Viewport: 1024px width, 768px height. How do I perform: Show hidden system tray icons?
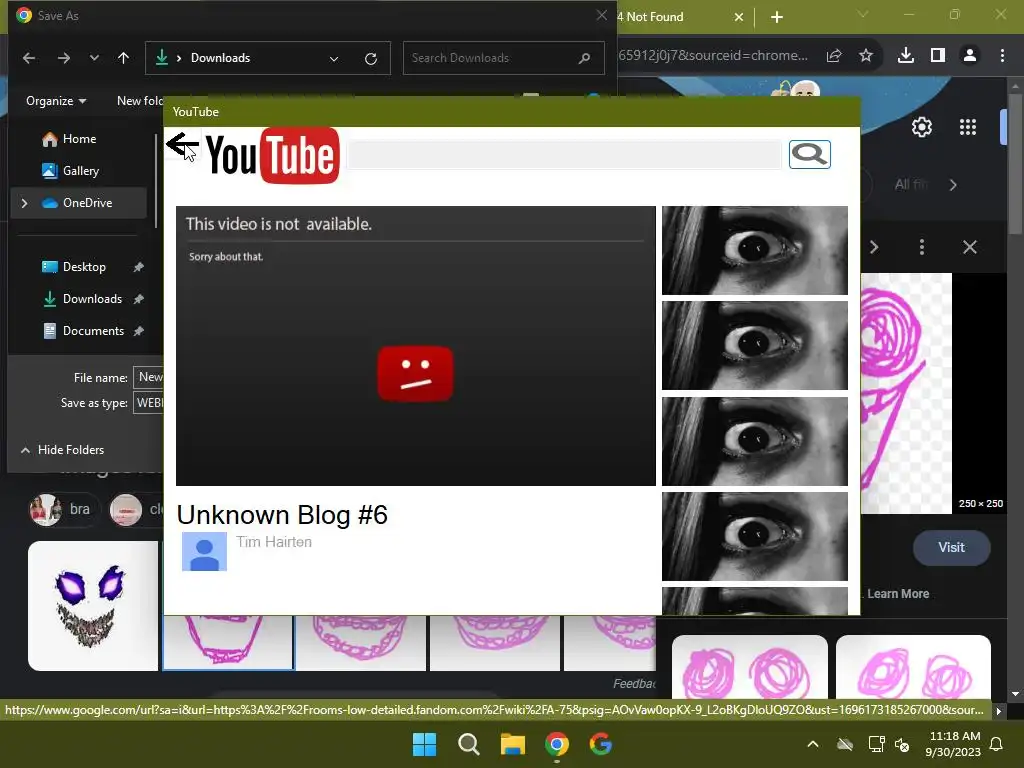coord(812,744)
